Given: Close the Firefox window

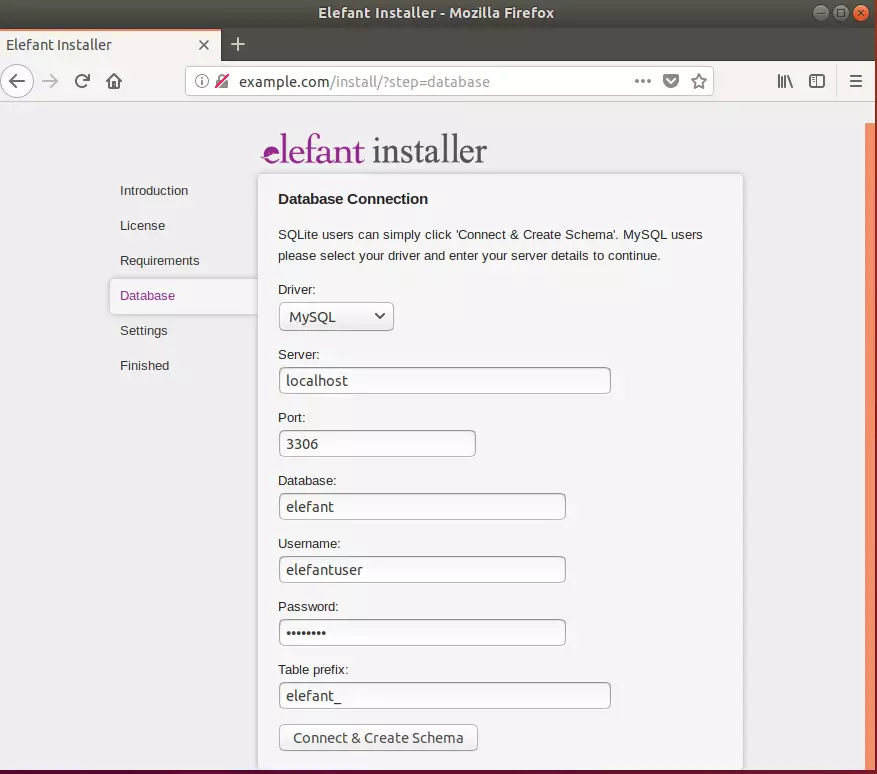Looking at the screenshot, I should point(861,12).
